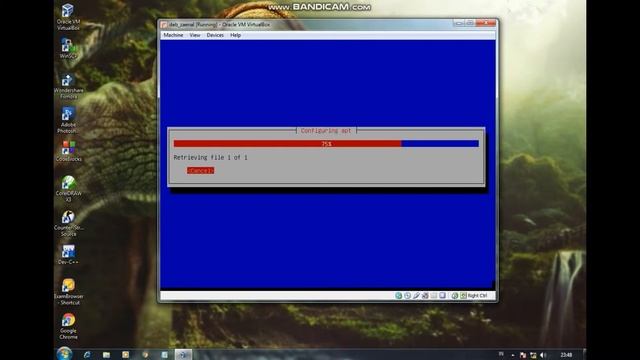Select the ExamBrowser Shortcut desktop icon
The image size is (640, 360).
coord(68,291)
